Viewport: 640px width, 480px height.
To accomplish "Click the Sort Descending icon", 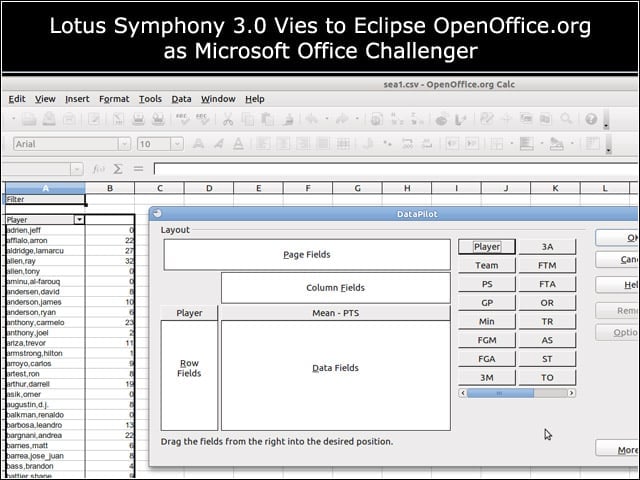I will click(416, 119).
